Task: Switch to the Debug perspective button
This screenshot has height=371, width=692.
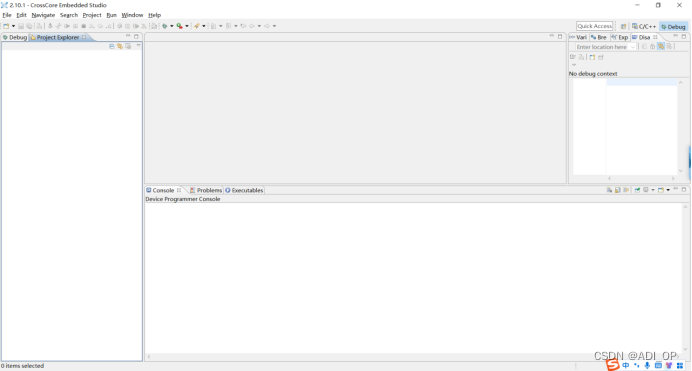Action: [x=673, y=26]
